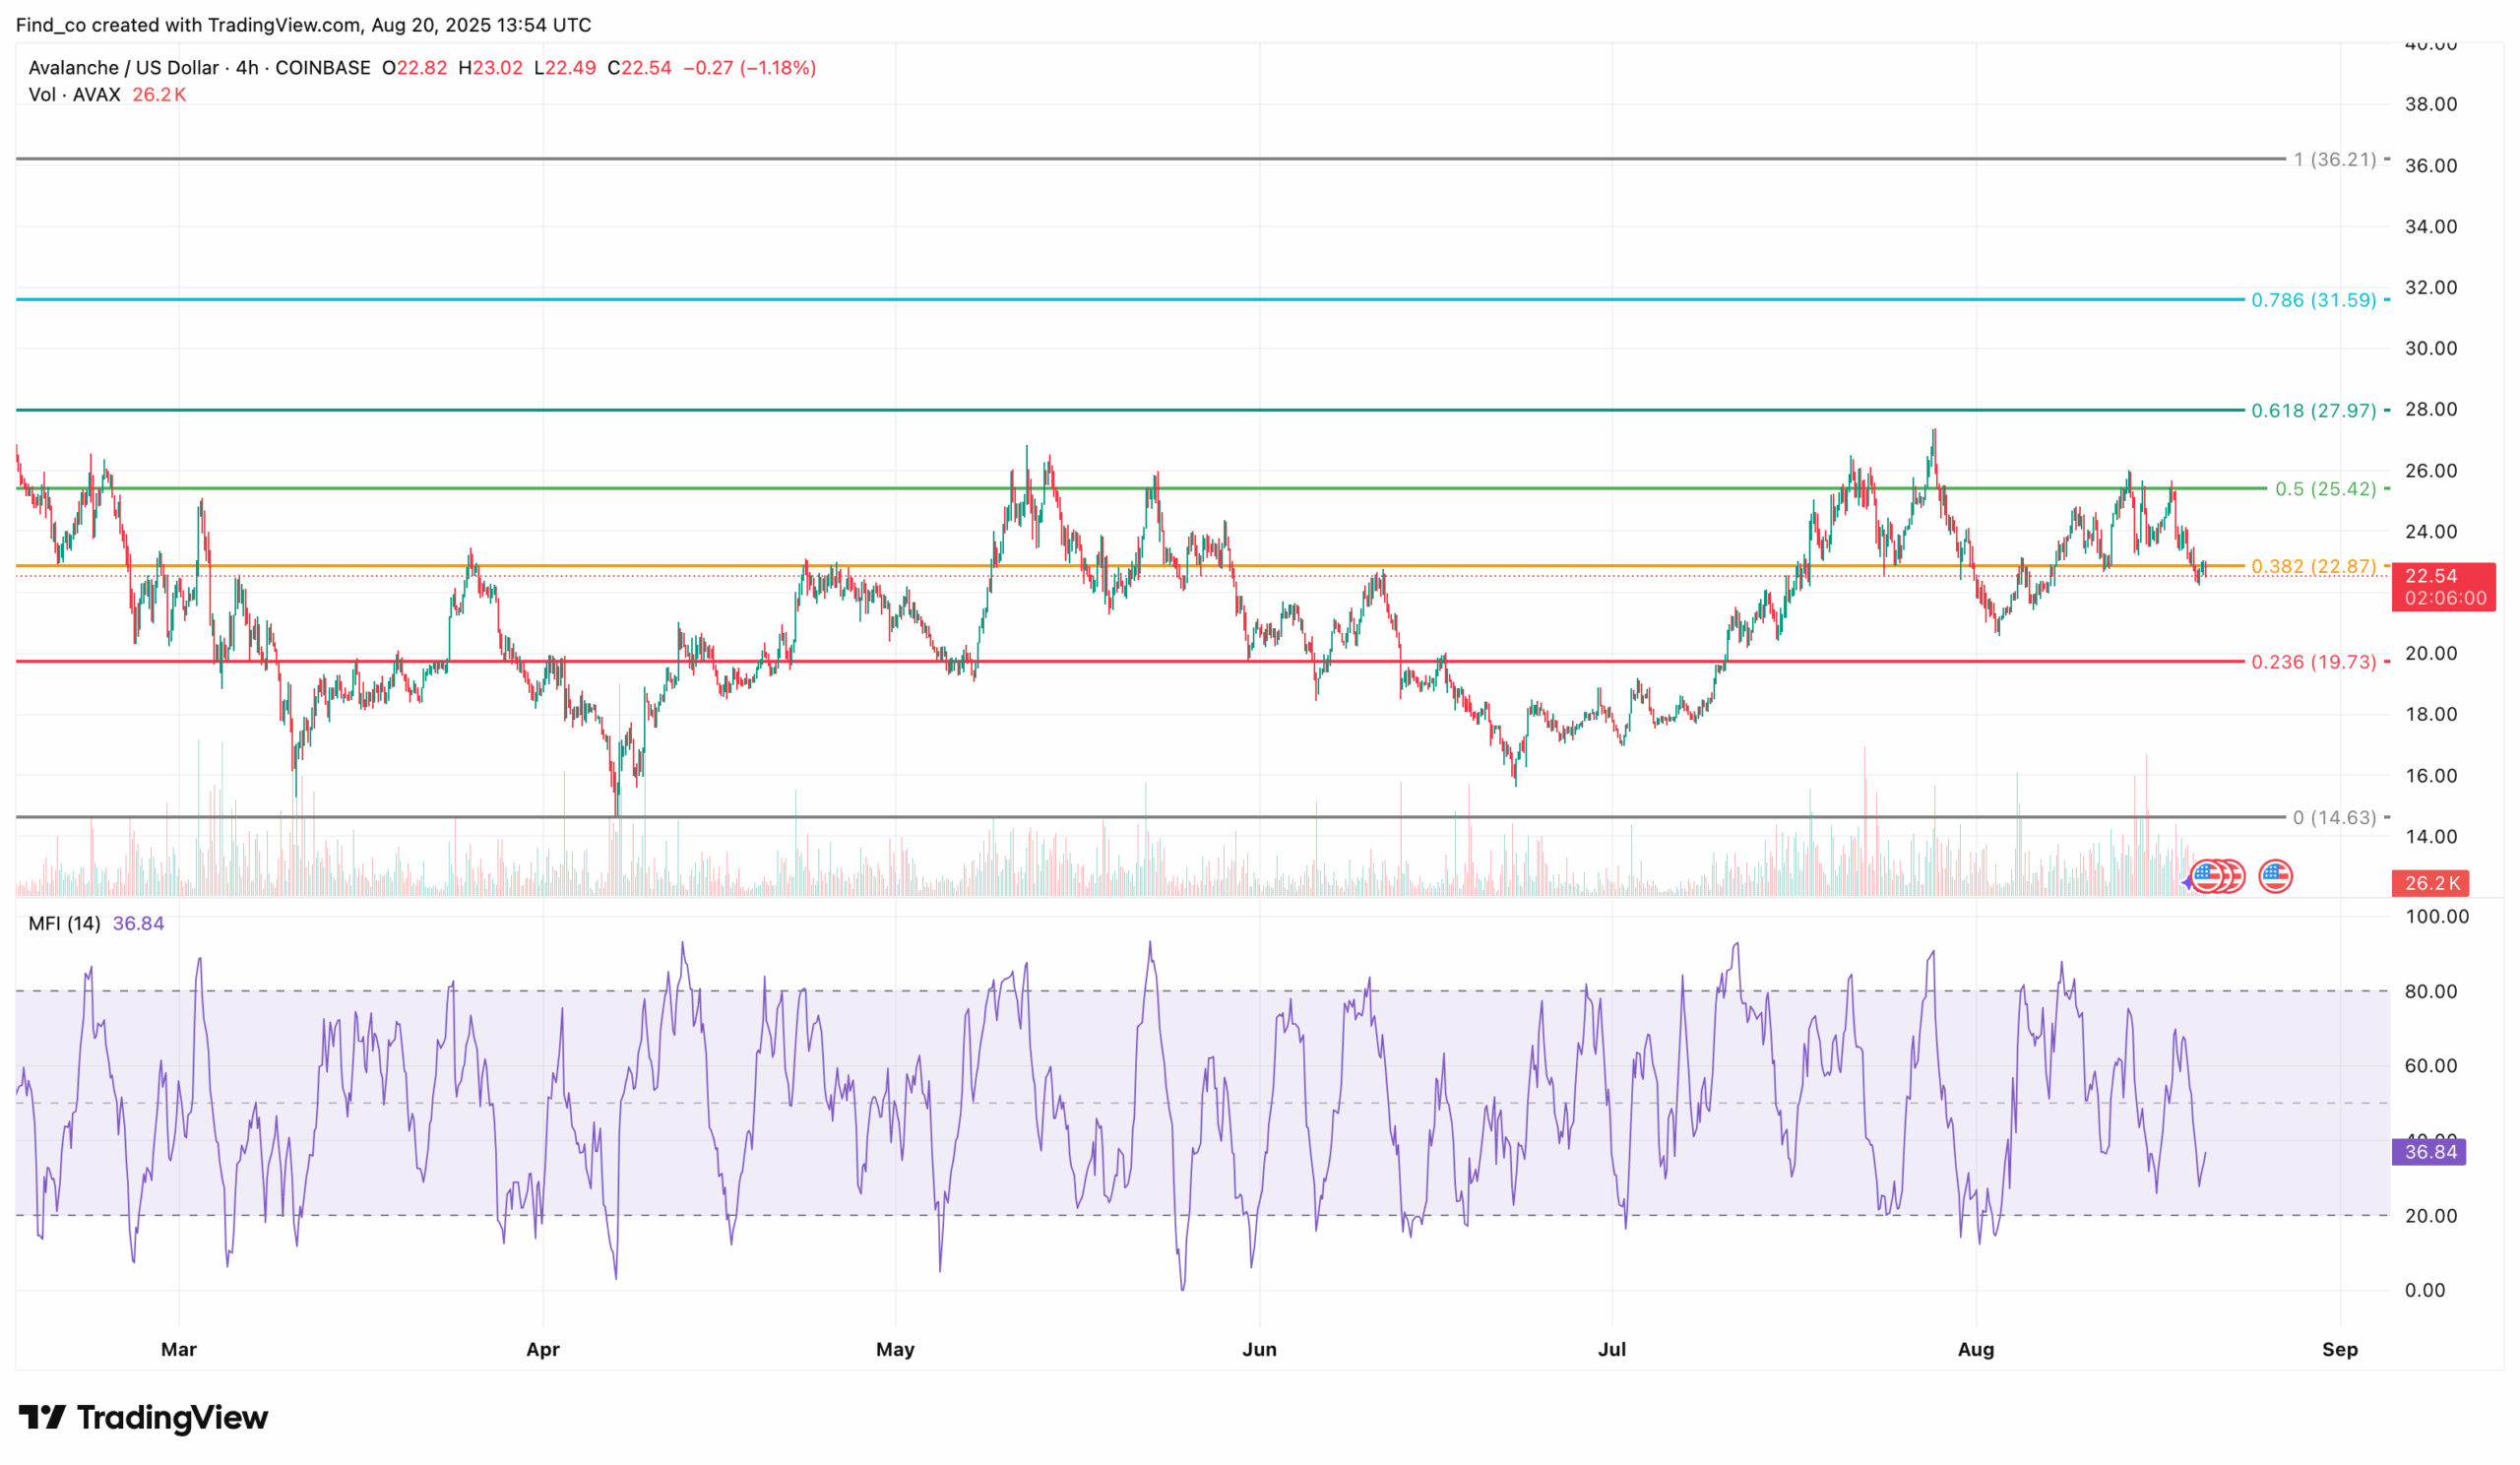The image size is (2520, 1465).
Task: Click the '34.00' price axis label
Action: 2431,227
